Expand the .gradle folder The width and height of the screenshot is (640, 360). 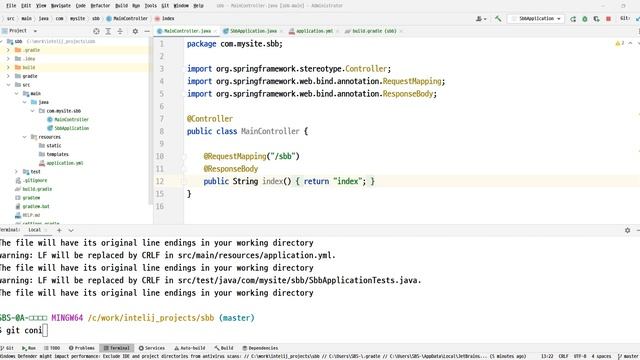[x=8, y=50]
